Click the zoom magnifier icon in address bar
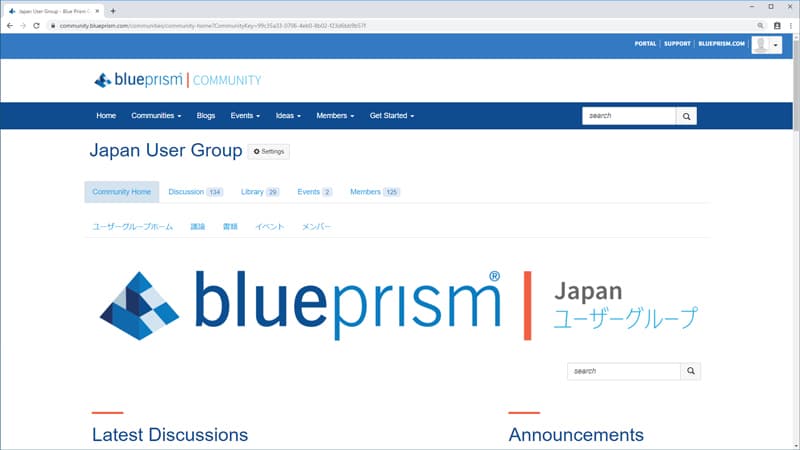 coord(760,26)
